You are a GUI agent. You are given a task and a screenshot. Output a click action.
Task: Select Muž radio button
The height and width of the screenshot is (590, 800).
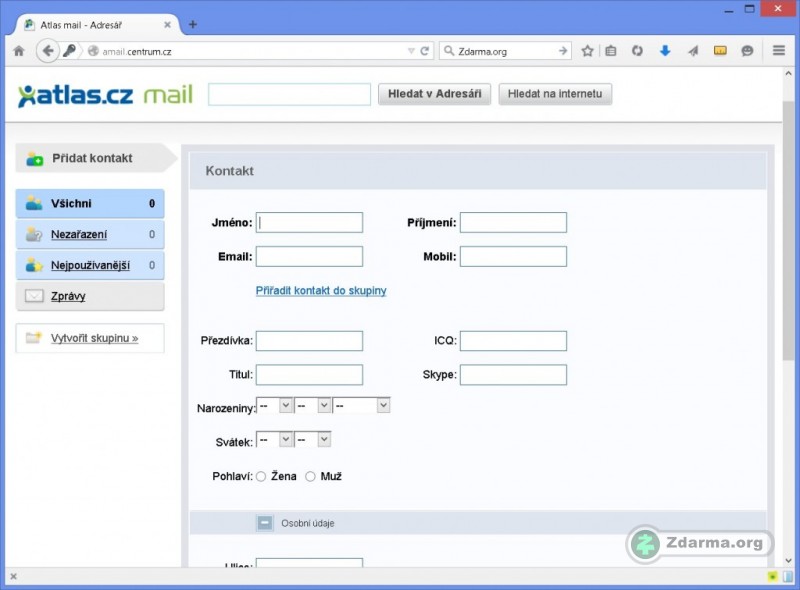pos(310,477)
